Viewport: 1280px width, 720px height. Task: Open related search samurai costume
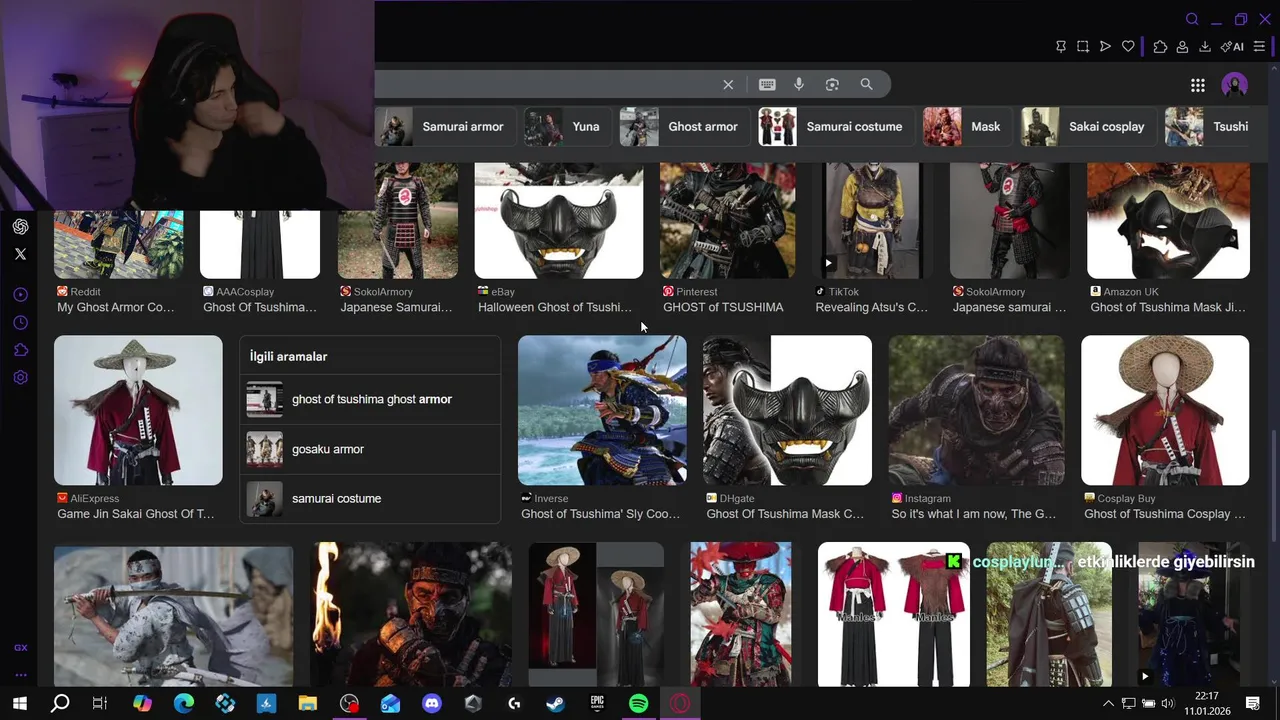tap(370, 498)
